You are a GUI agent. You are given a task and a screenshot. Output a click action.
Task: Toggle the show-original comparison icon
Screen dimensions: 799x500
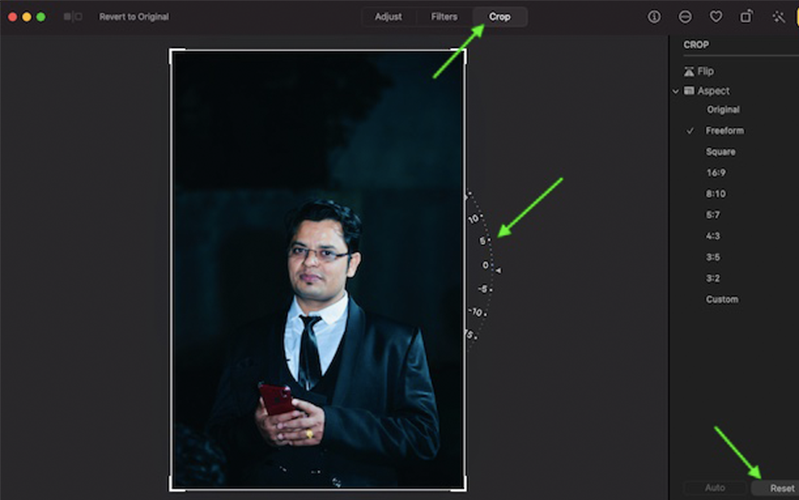coord(73,17)
